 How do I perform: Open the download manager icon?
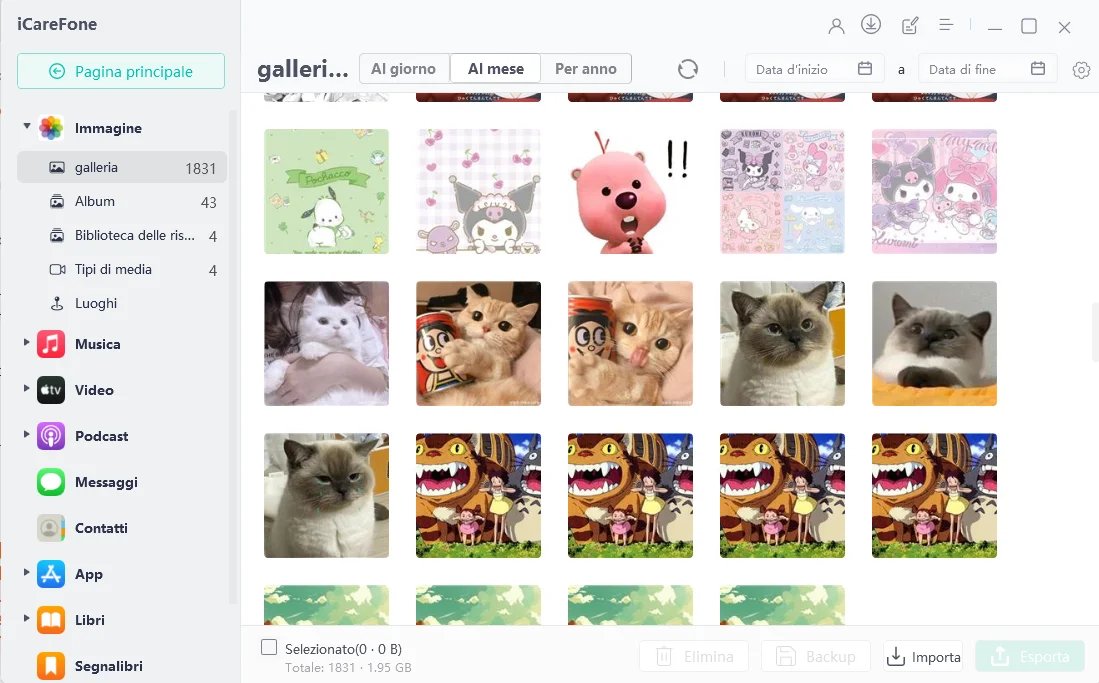click(x=871, y=25)
